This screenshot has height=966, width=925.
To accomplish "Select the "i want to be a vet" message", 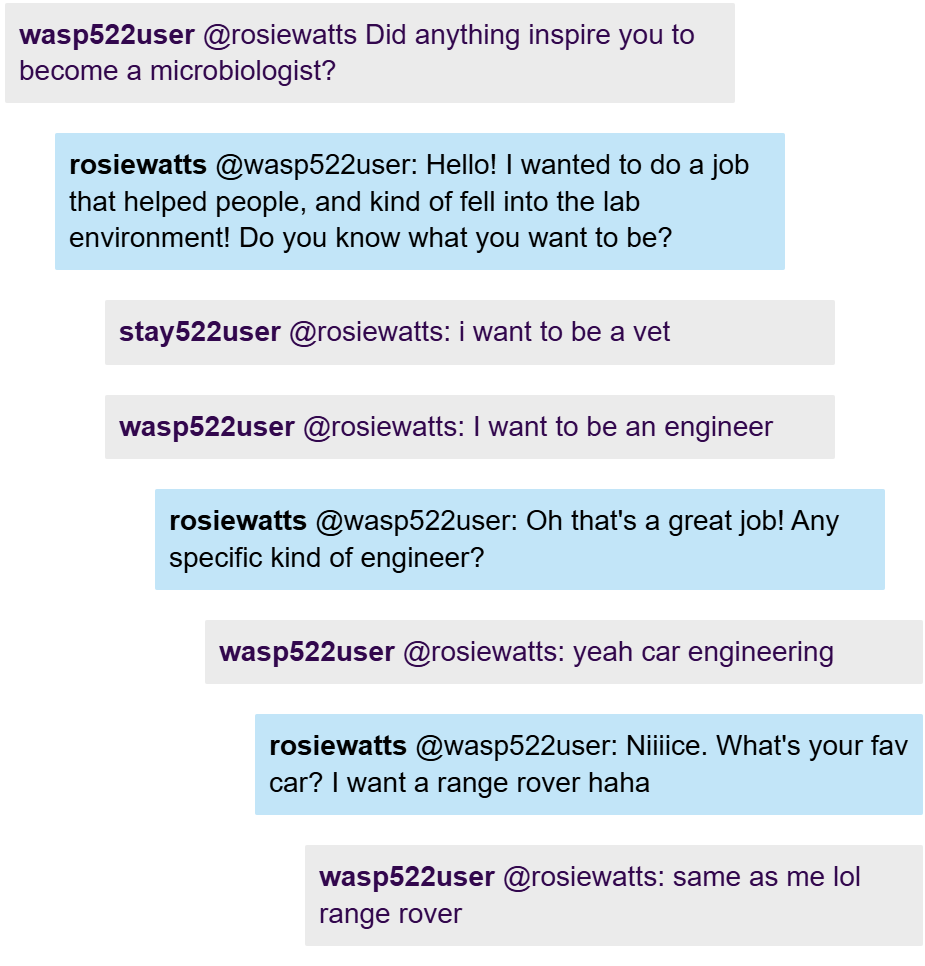I will point(565,332).
